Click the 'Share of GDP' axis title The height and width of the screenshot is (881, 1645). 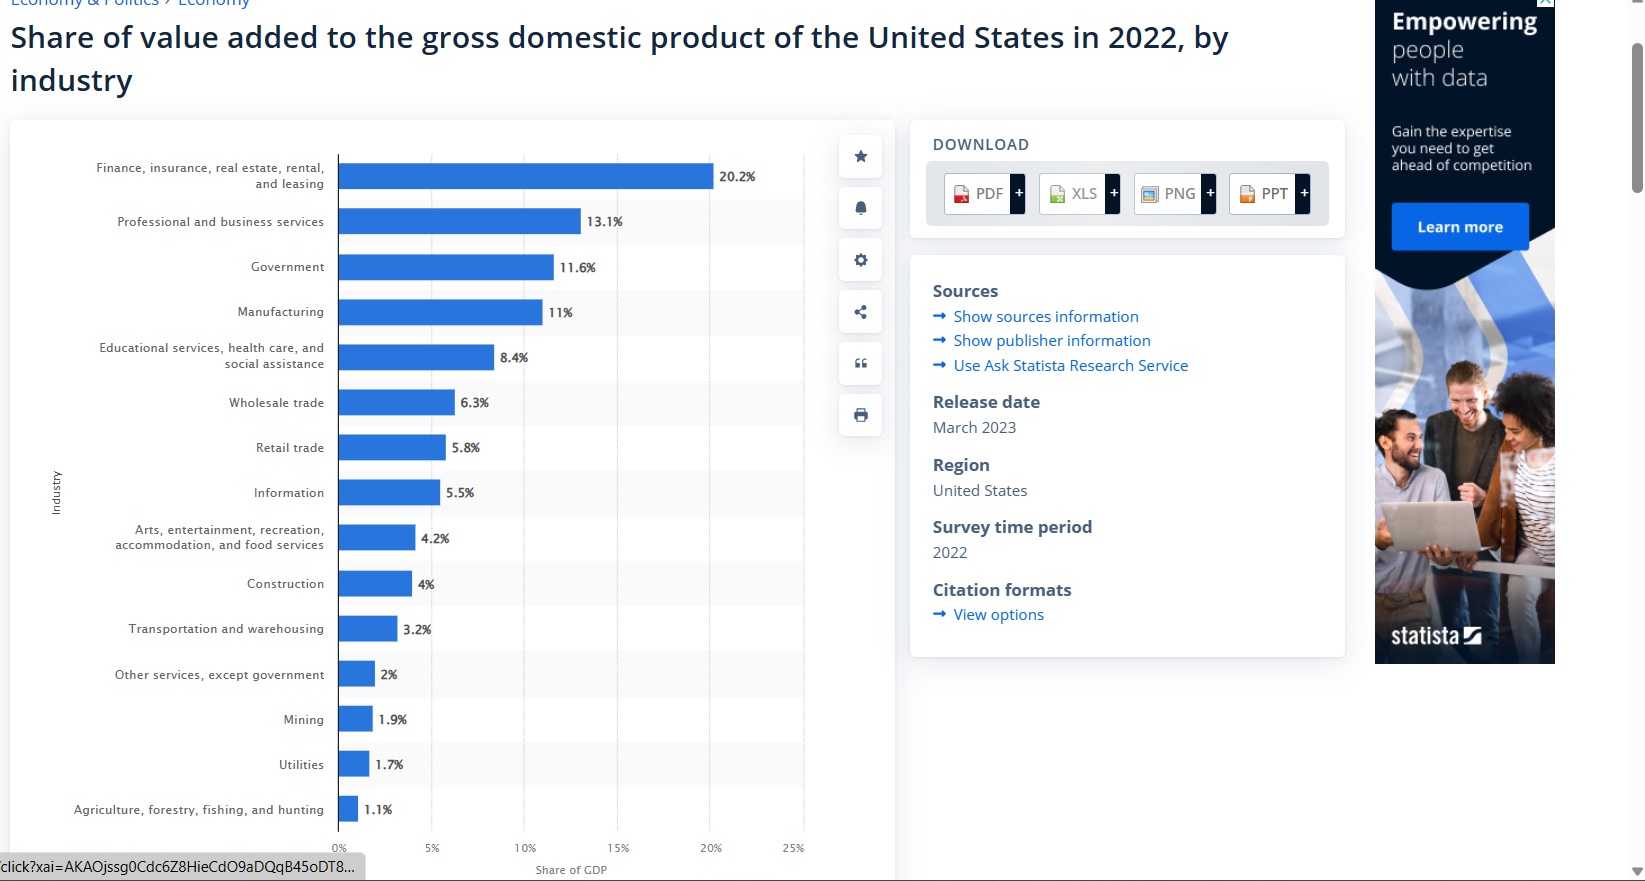[x=571, y=870]
